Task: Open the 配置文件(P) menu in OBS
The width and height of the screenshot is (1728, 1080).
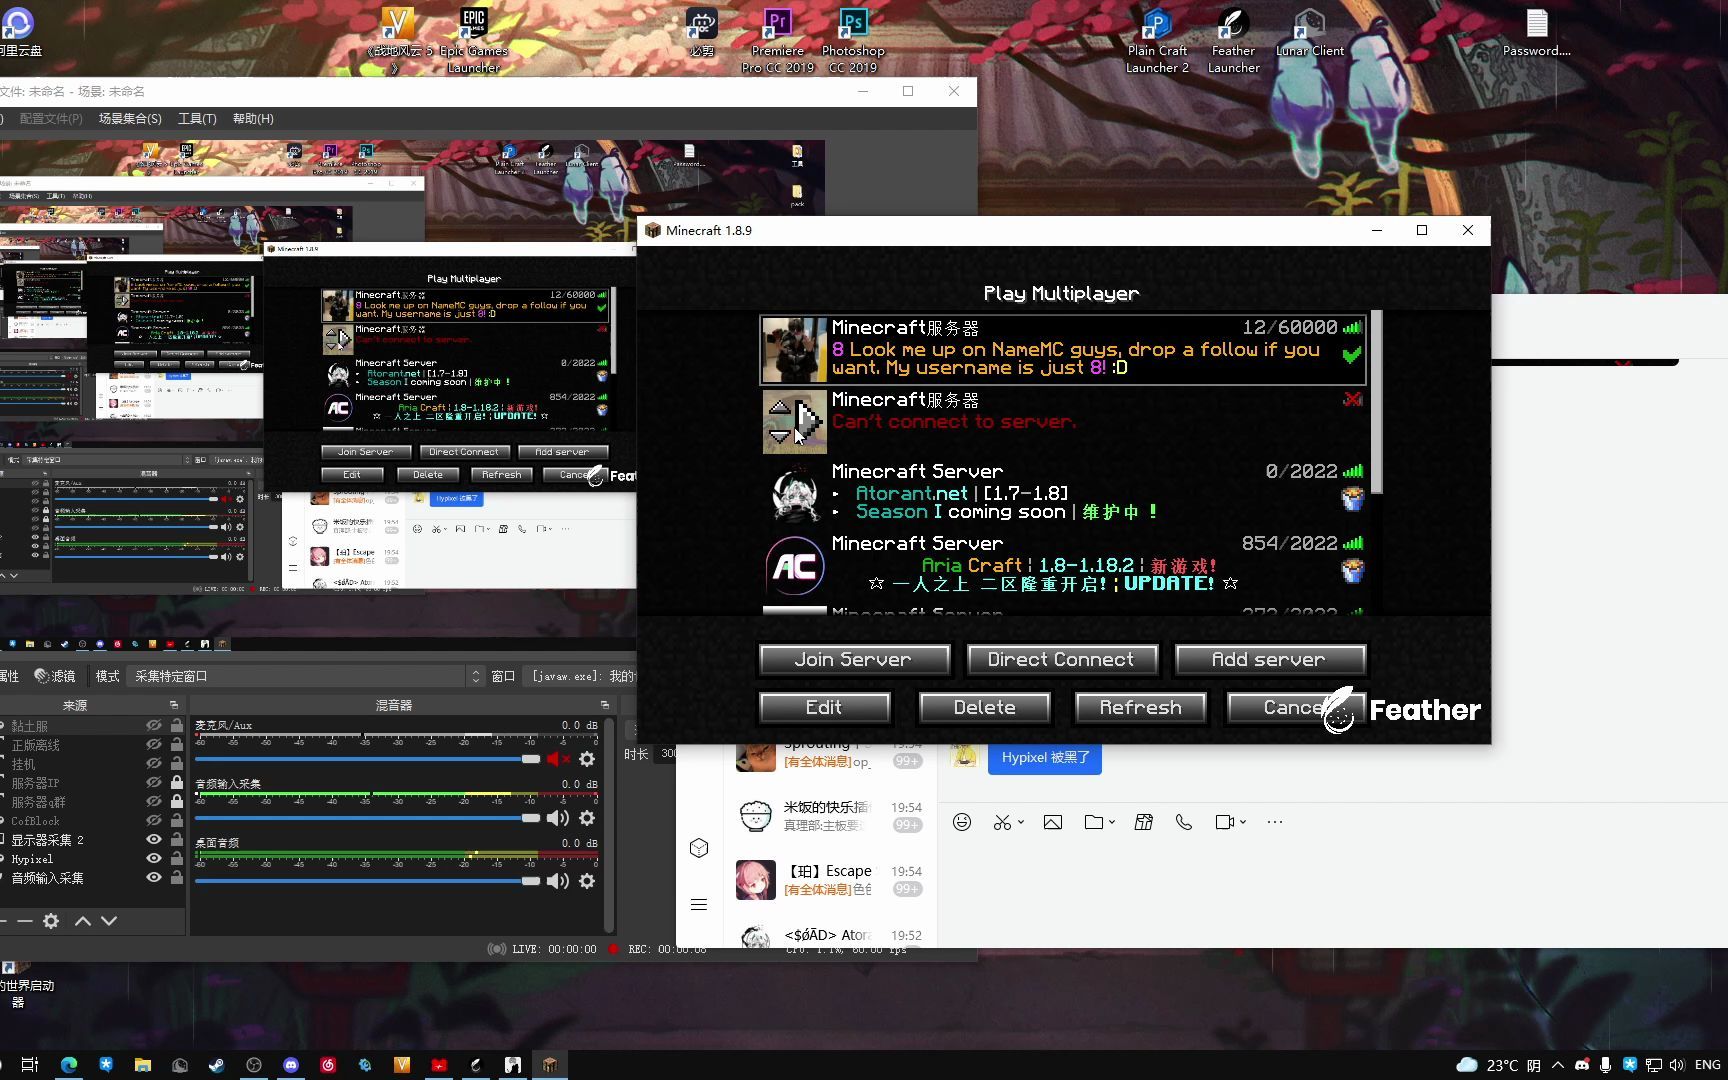Action: click(50, 119)
